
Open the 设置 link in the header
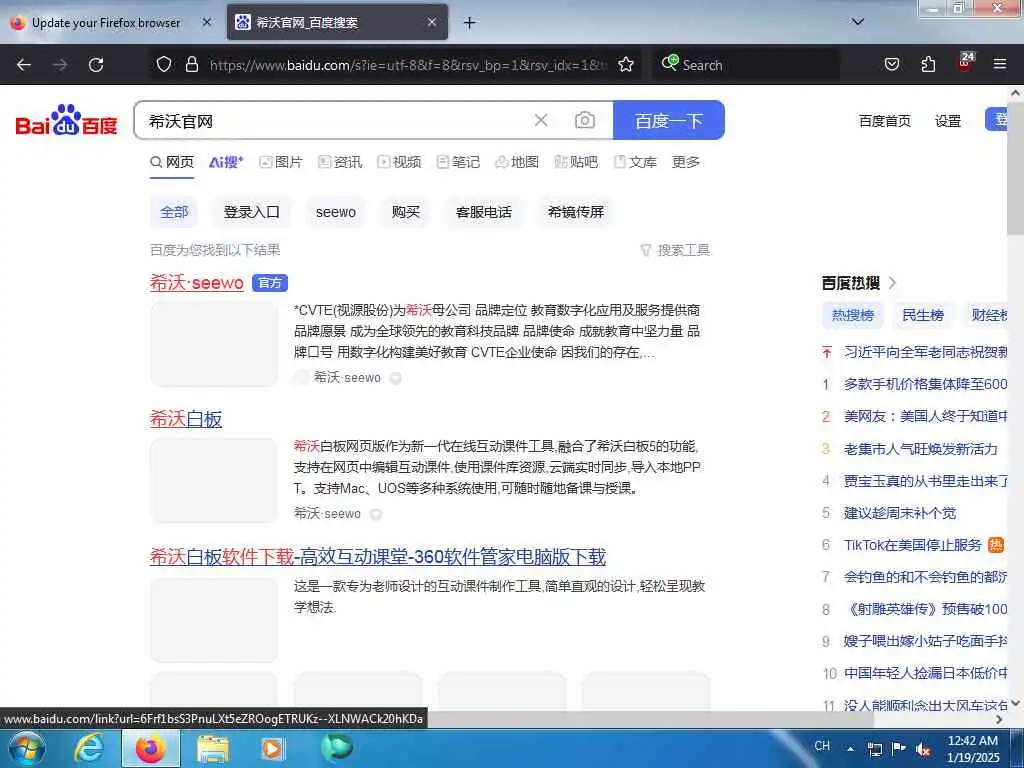[948, 121]
